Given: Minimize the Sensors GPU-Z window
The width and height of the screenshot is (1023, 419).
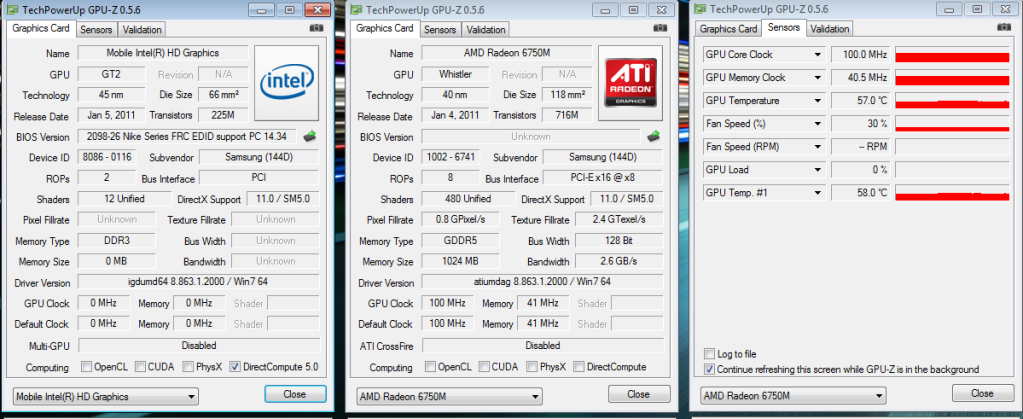Looking at the screenshot, I should pos(950,8).
